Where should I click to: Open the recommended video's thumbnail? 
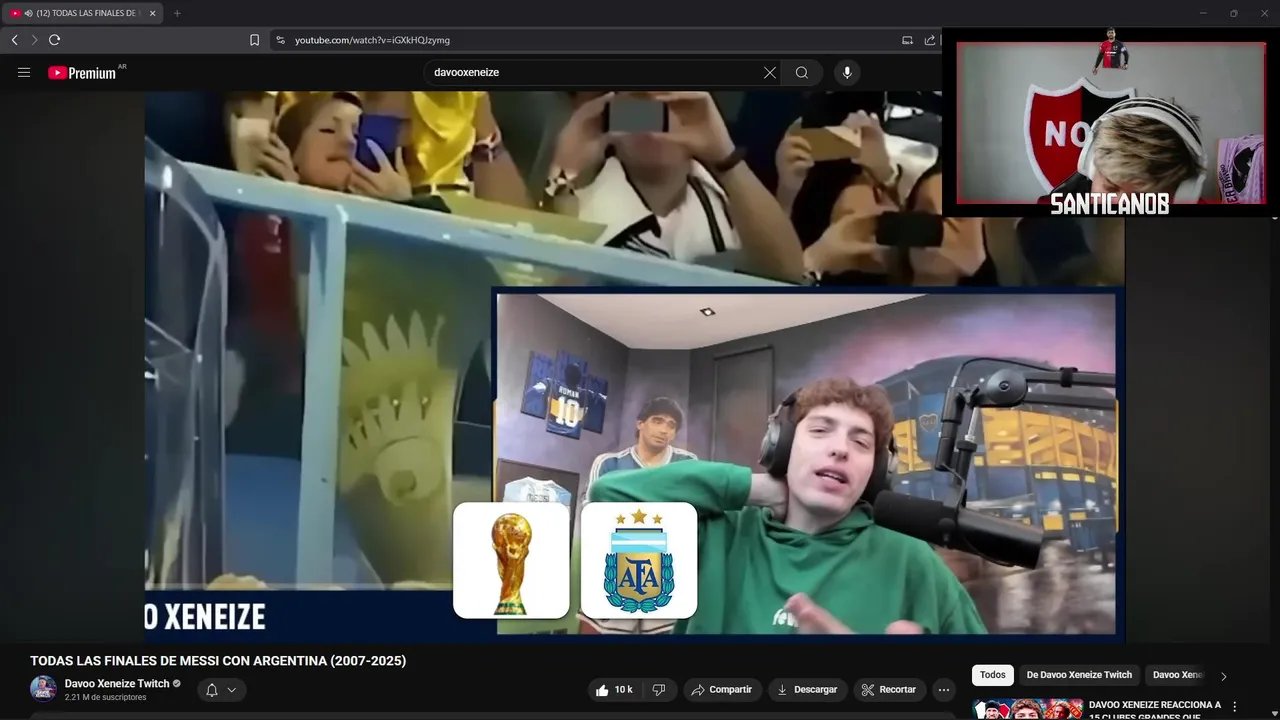pos(1027,710)
